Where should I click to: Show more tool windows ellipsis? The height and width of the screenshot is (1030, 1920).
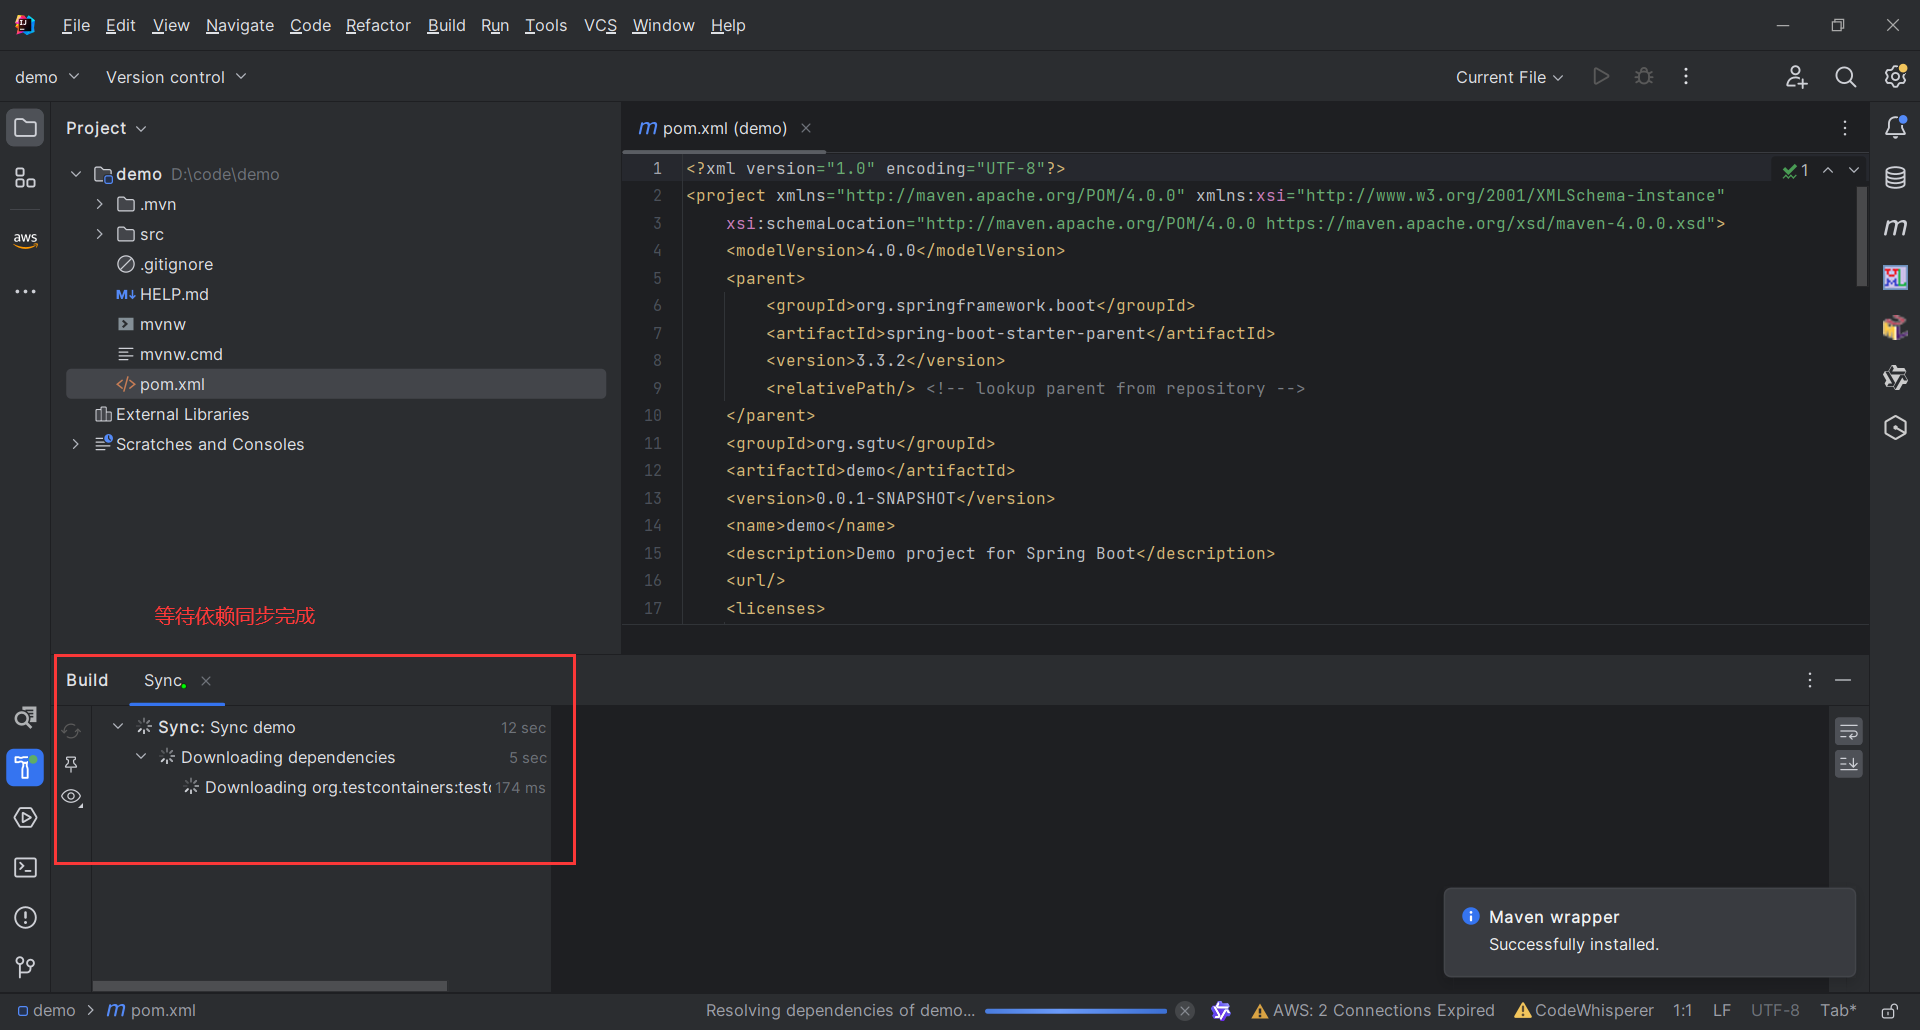pos(26,292)
